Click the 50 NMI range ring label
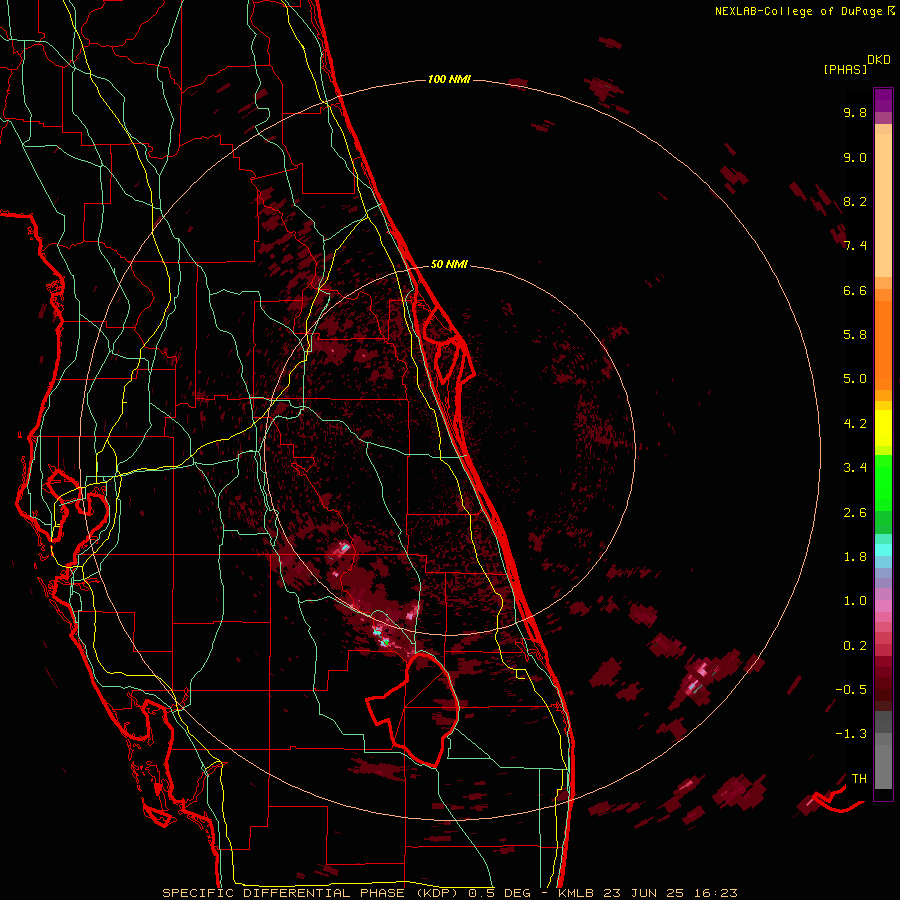The height and width of the screenshot is (900, 900). (449, 264)
